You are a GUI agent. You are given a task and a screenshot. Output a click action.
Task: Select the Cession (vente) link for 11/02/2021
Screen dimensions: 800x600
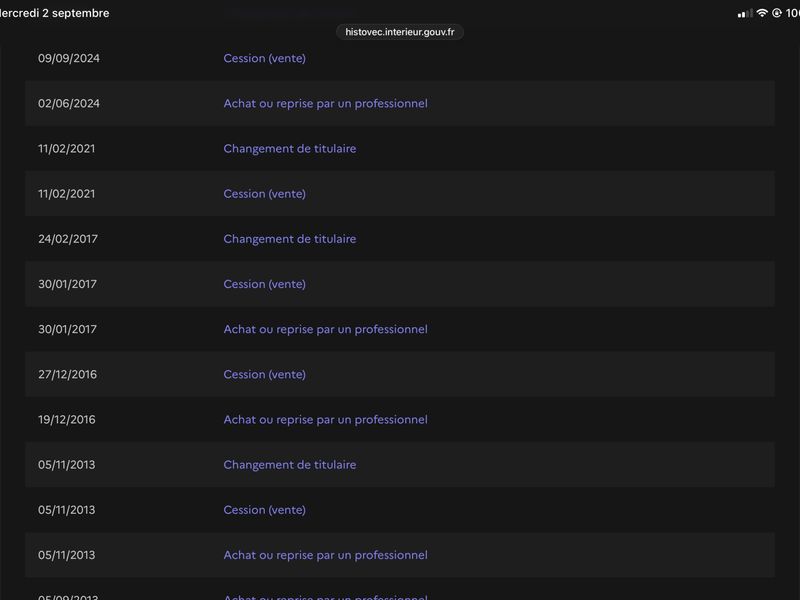[x=264, y=194]
